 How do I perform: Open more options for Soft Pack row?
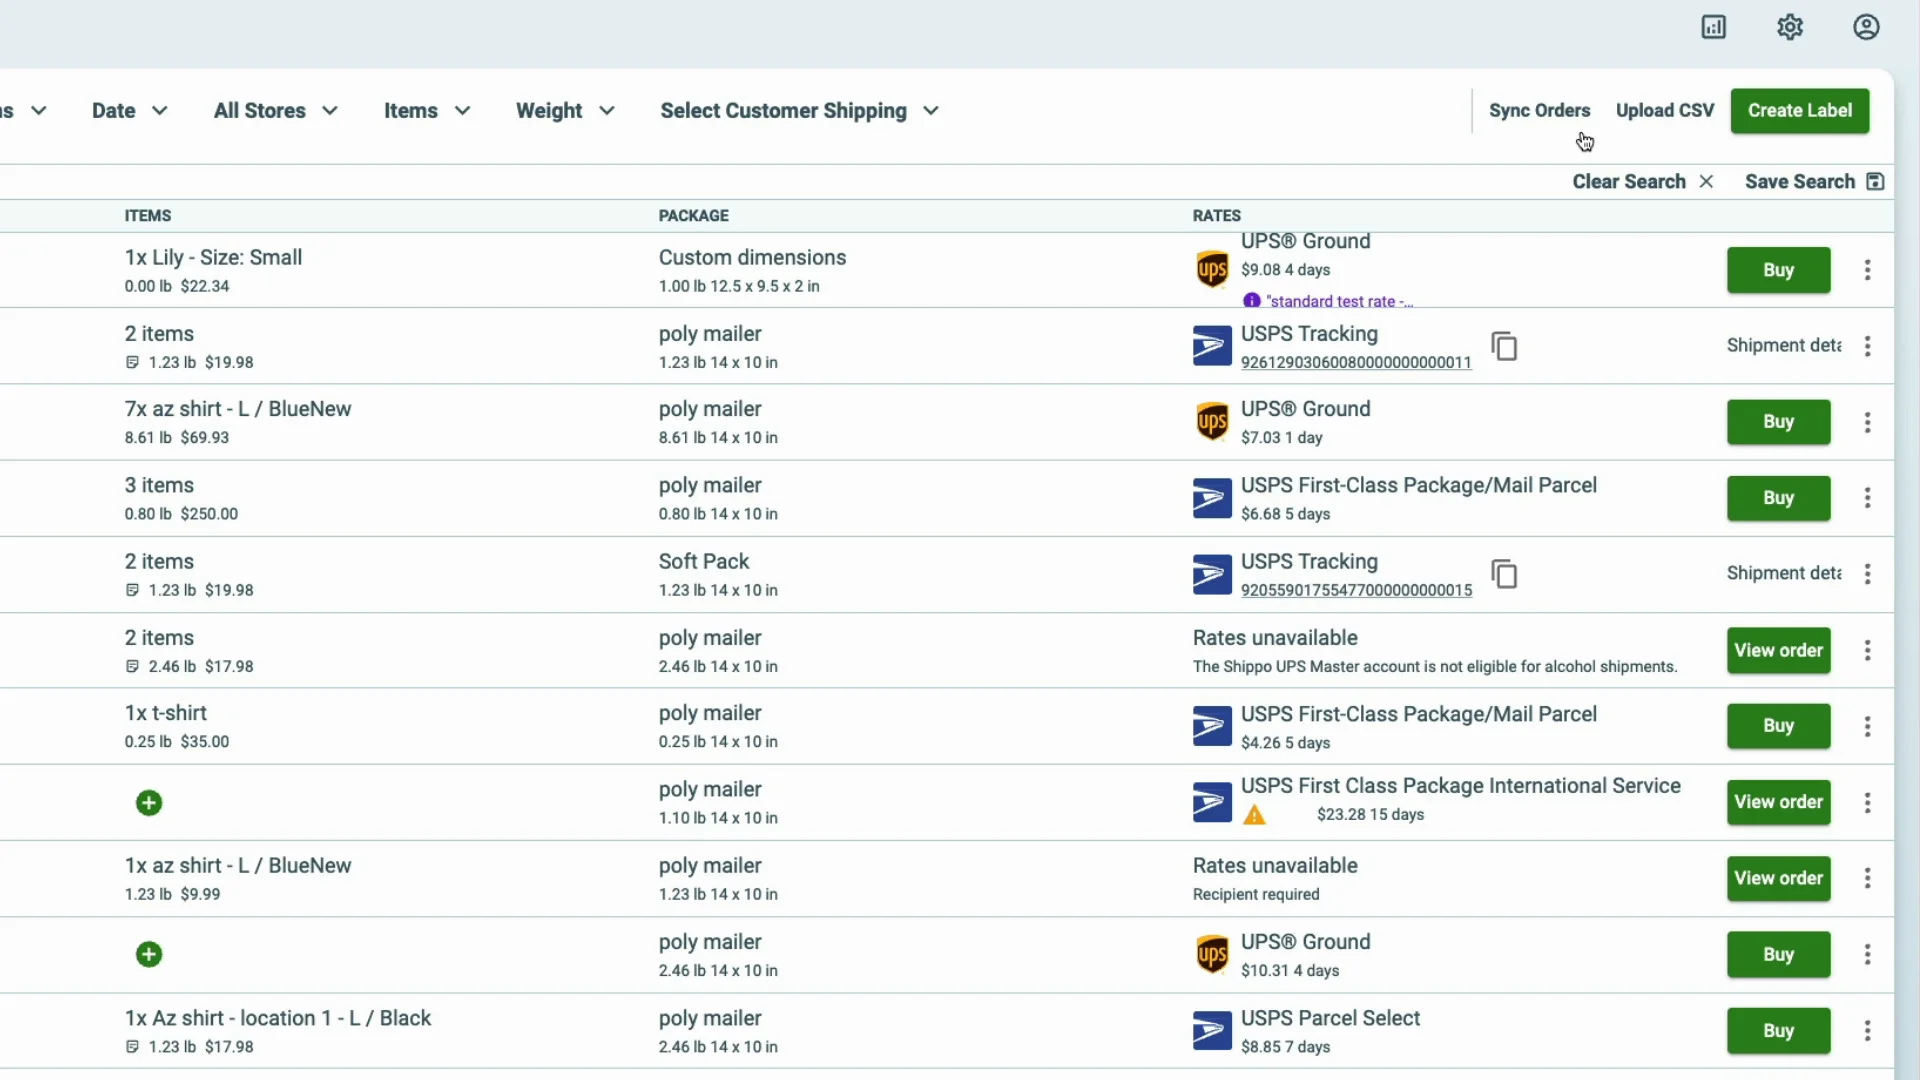[x=1867, y=574]
